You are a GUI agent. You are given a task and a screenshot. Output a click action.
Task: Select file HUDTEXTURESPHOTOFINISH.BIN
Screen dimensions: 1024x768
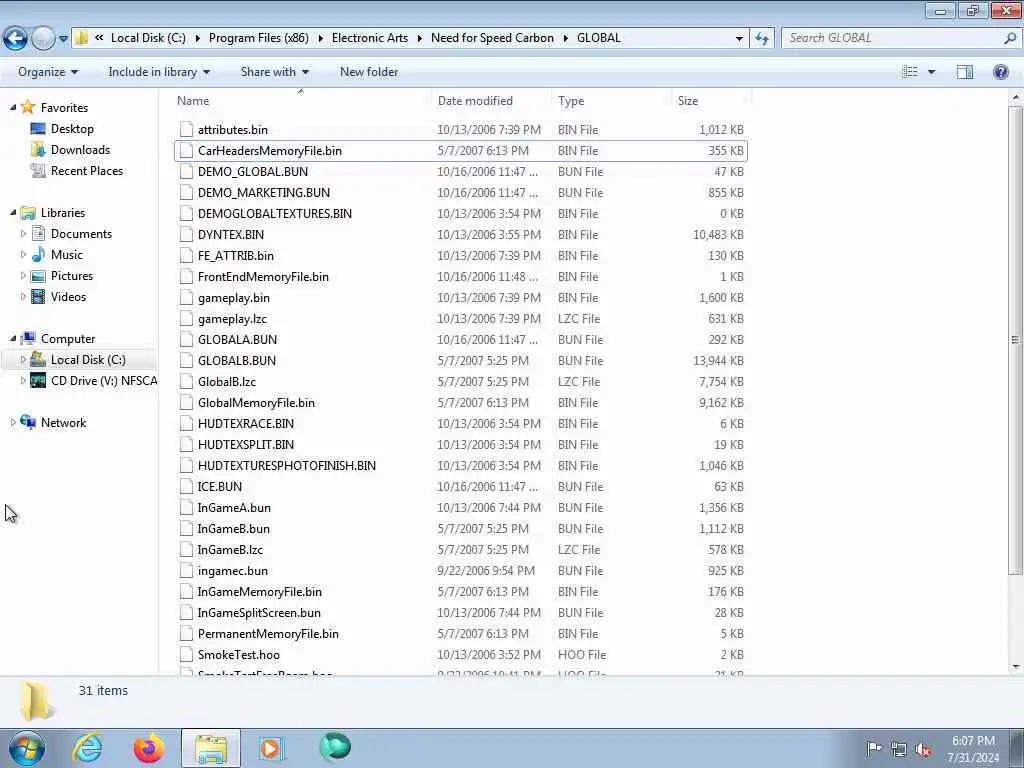pyautogui.click(x=461, y=466)
